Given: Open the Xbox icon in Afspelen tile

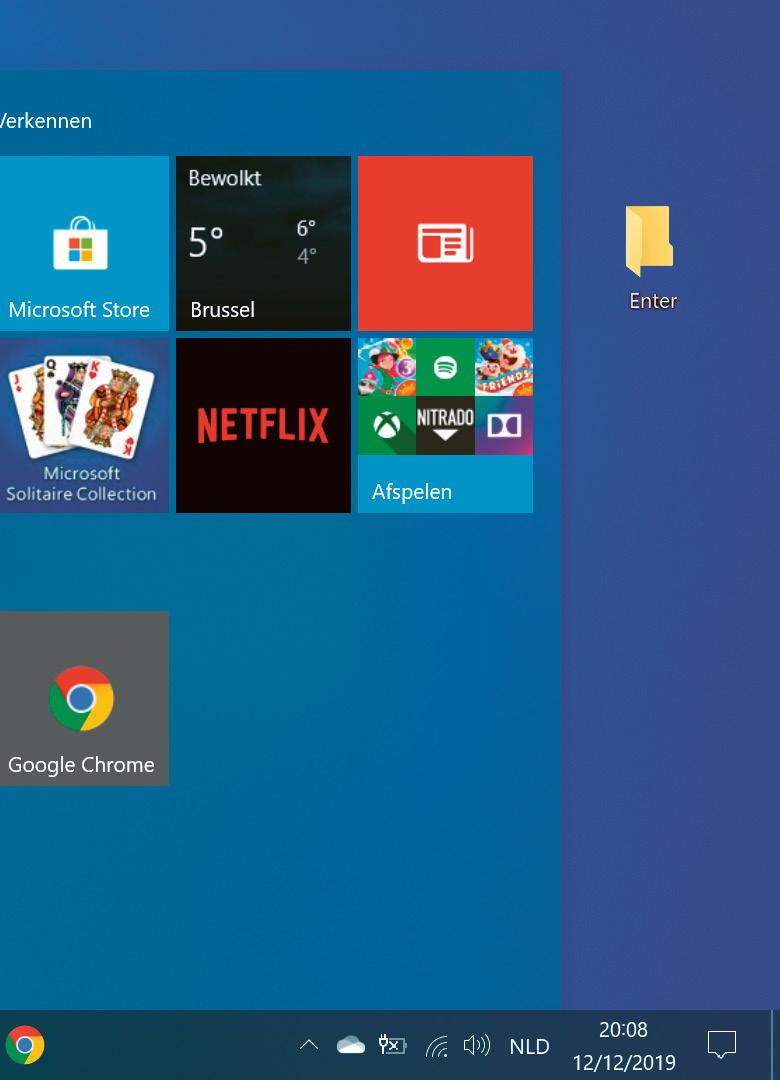Looking at the screenshot, I should click(x=387, y=426).
